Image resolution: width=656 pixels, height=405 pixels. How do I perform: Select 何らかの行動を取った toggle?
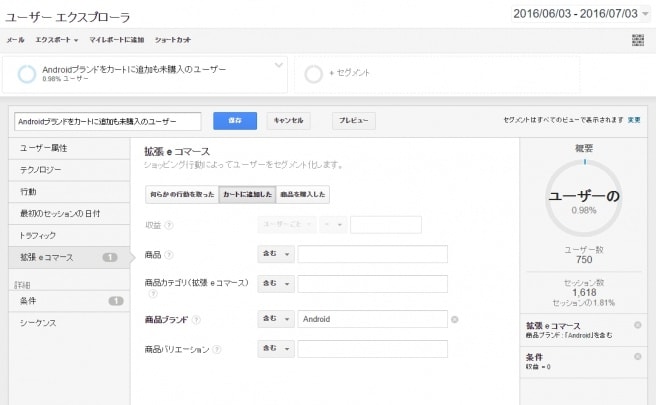[182, 195]
